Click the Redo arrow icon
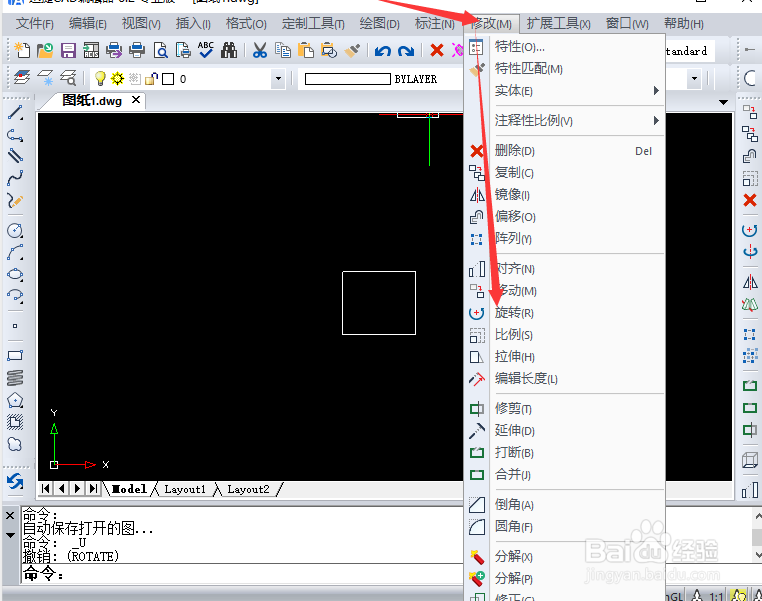Image resolution: width=762 pixels, height=601 pixels. pyautogui.click(x=406, y=51)
